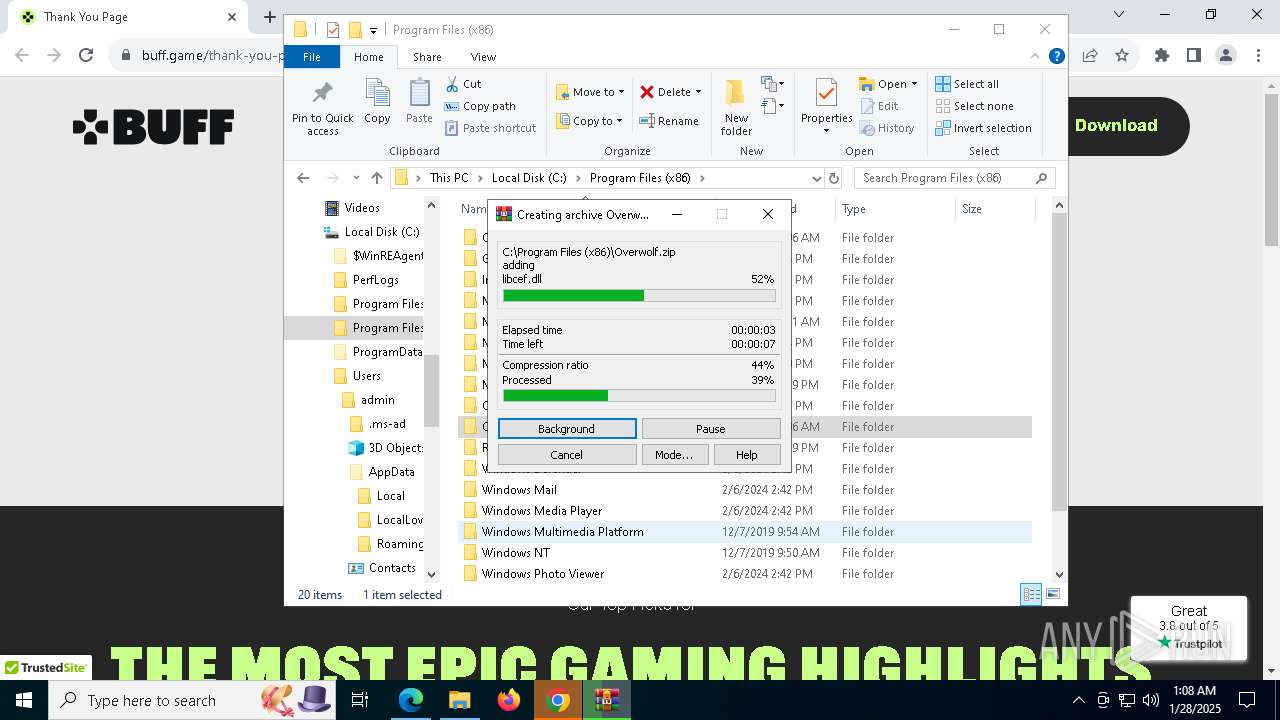The image size is (1280, 720).
Task: Open the Quick Access Toolbar customize dropdown
Action: click(373, 30)
